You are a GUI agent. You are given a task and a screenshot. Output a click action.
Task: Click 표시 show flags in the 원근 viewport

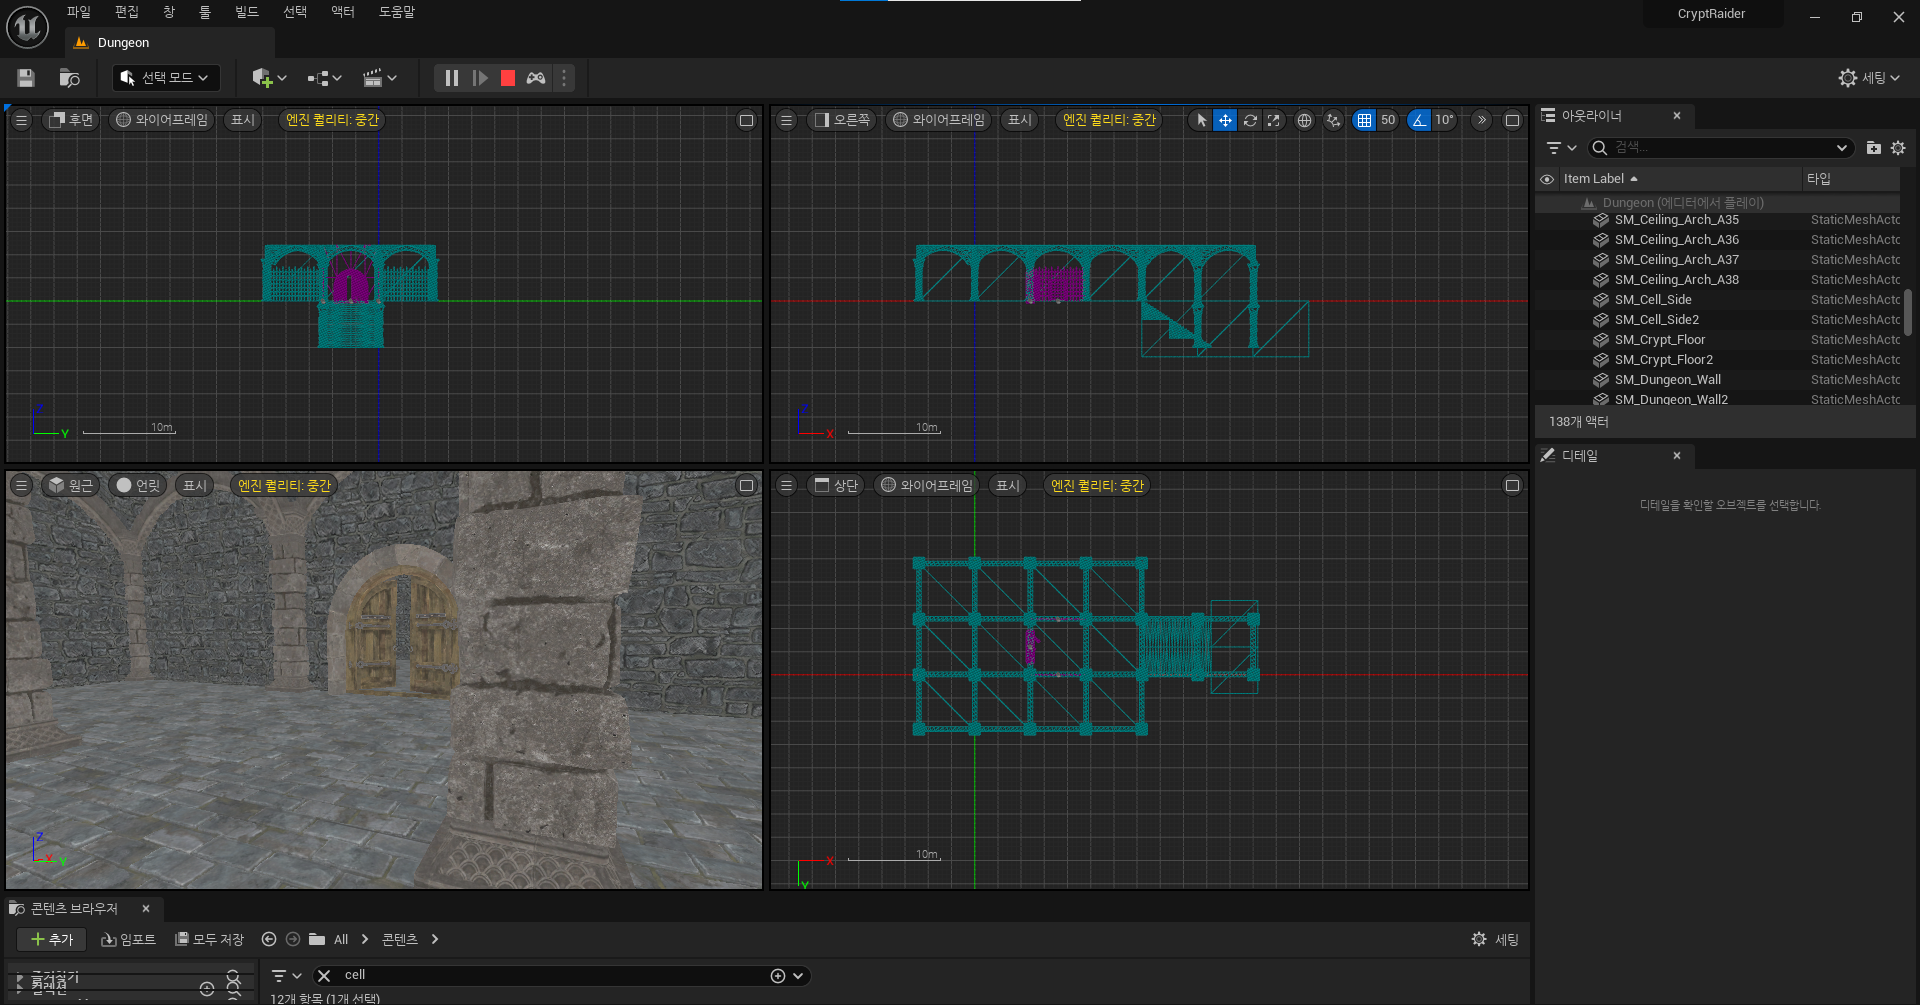pyautogui.click(x=194, y=486)
